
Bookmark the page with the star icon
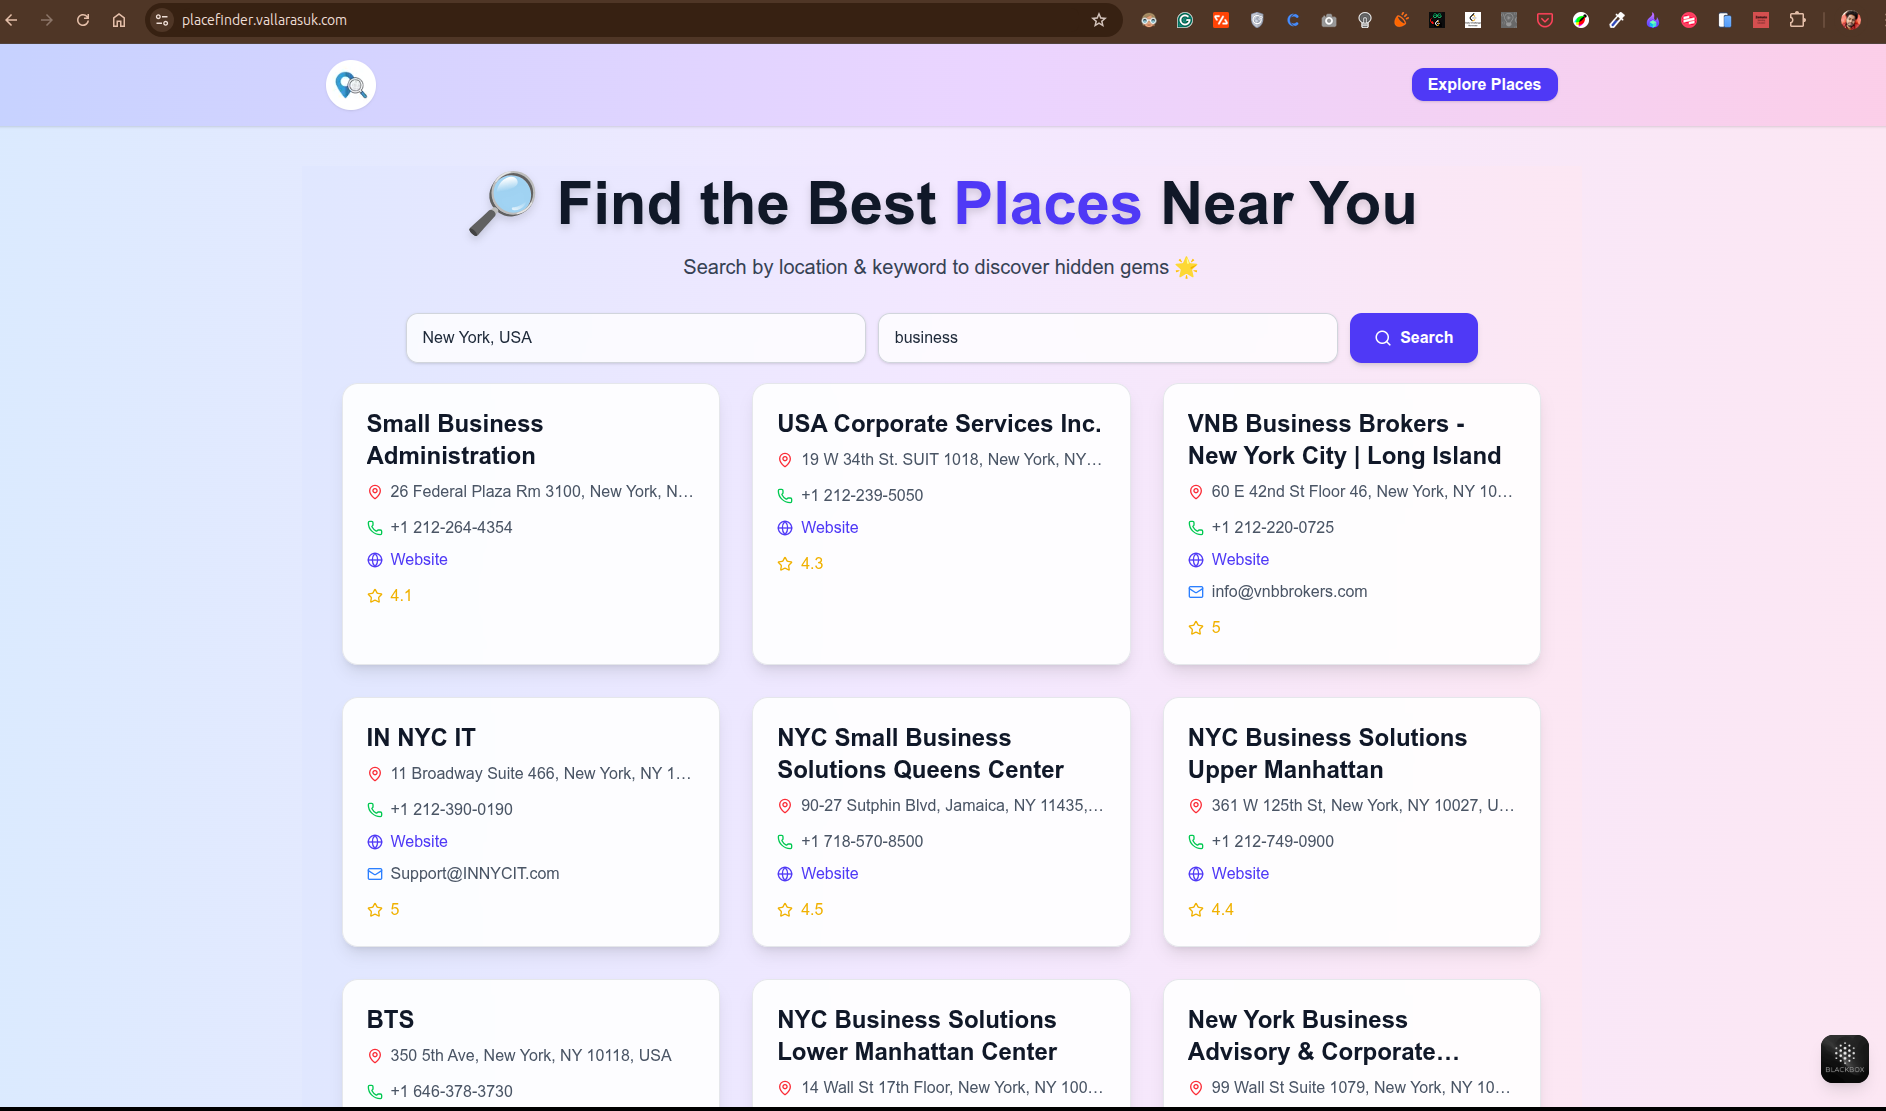click(x=1099, y=20)
